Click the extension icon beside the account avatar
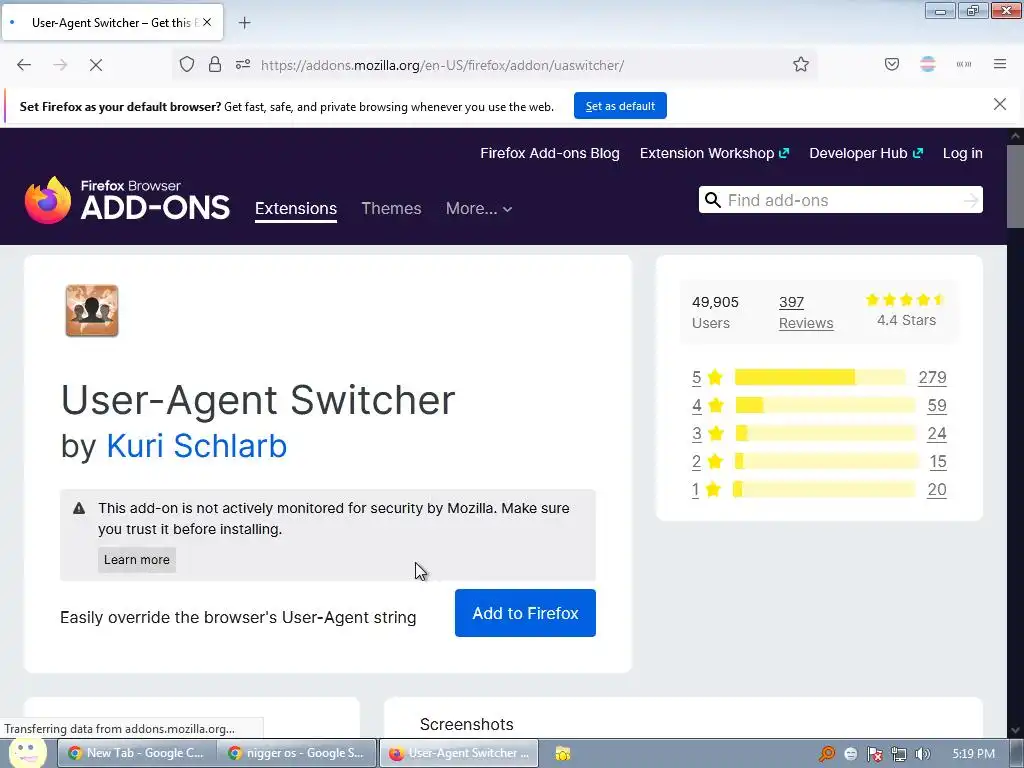 pyautogui.click(x=964, y=64)
